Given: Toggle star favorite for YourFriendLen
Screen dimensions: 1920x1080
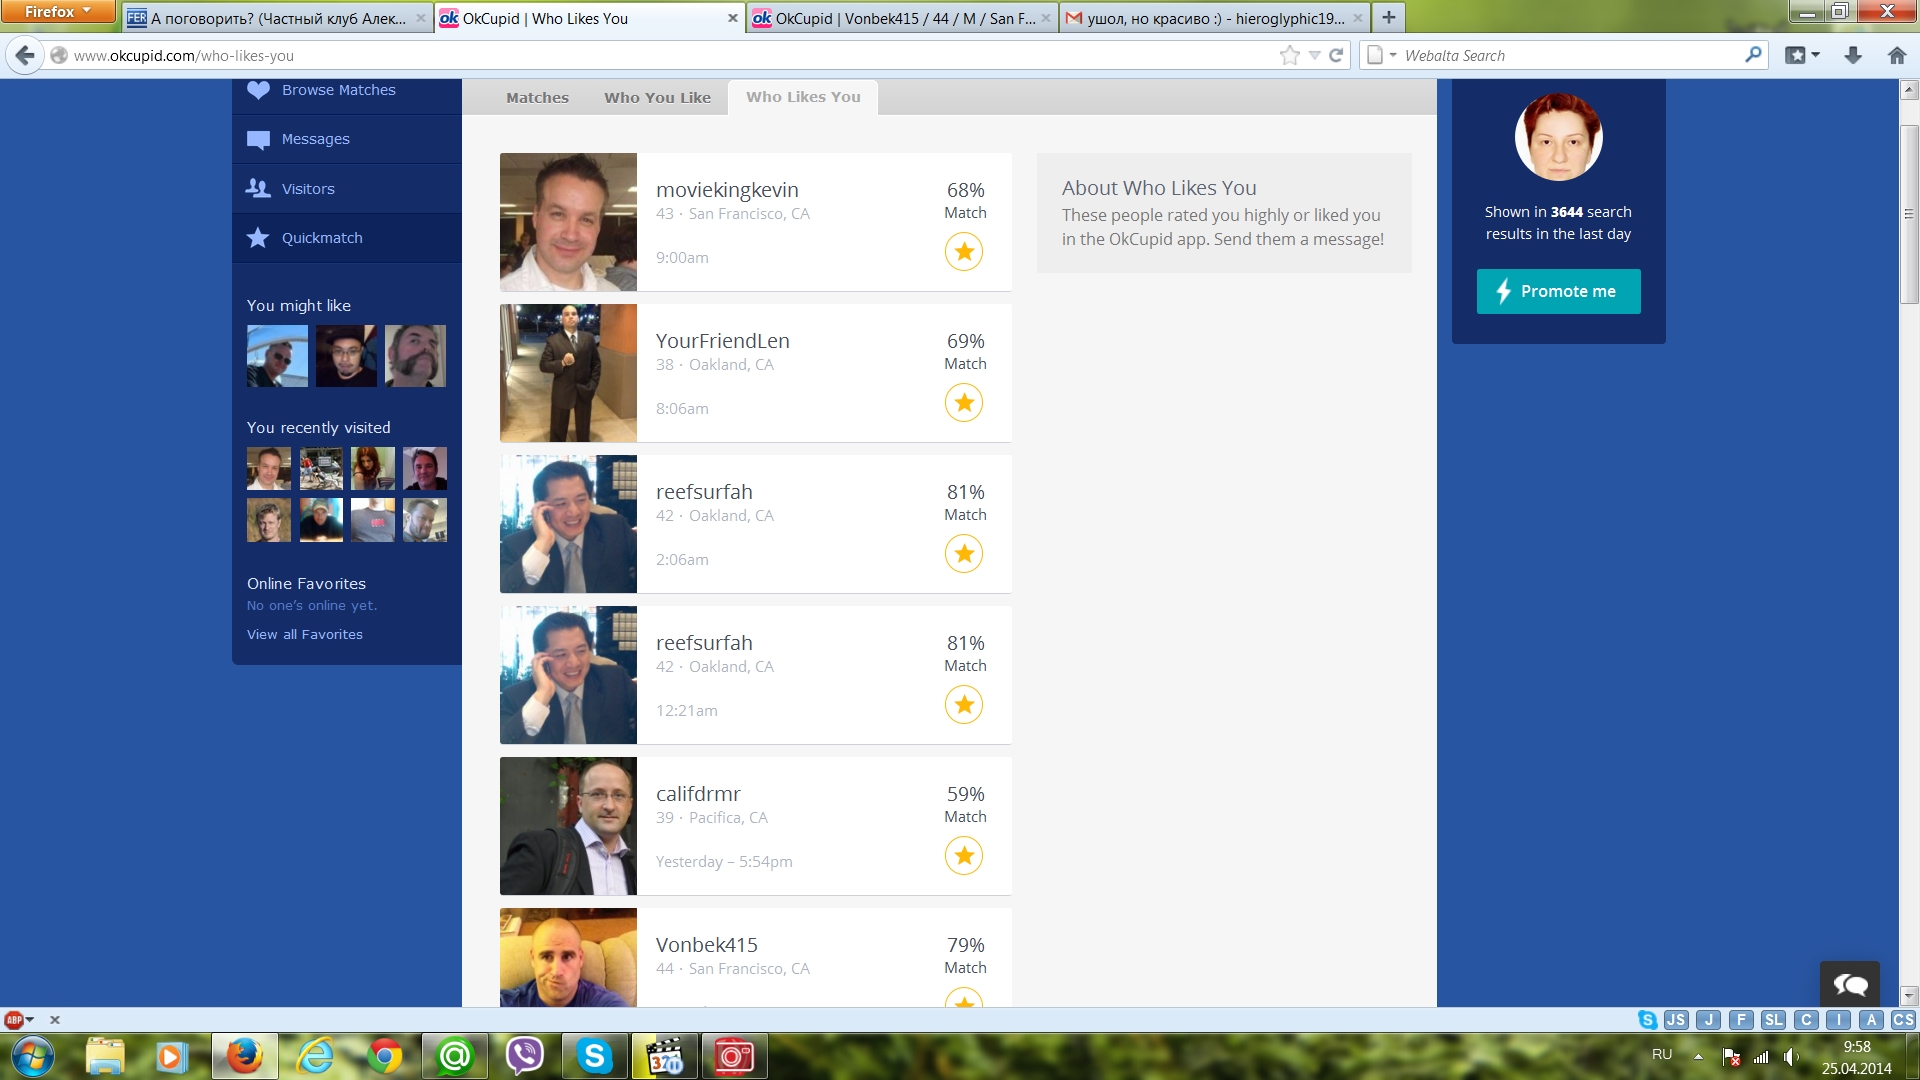Looking at the screenshot, I should [964, 403].
